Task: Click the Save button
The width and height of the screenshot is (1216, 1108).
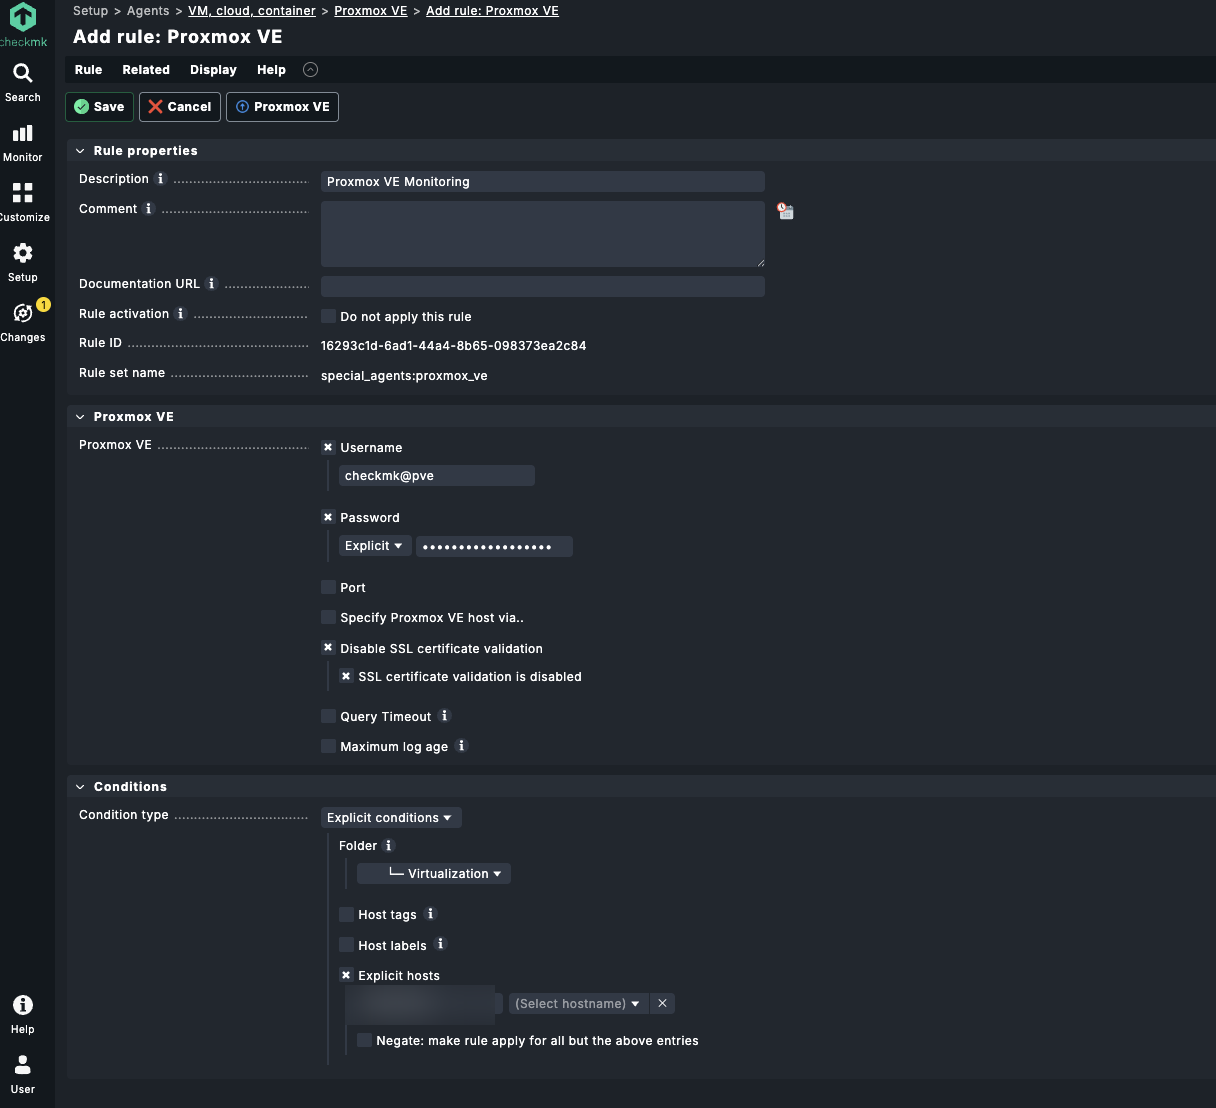Action: coord(100,107)
